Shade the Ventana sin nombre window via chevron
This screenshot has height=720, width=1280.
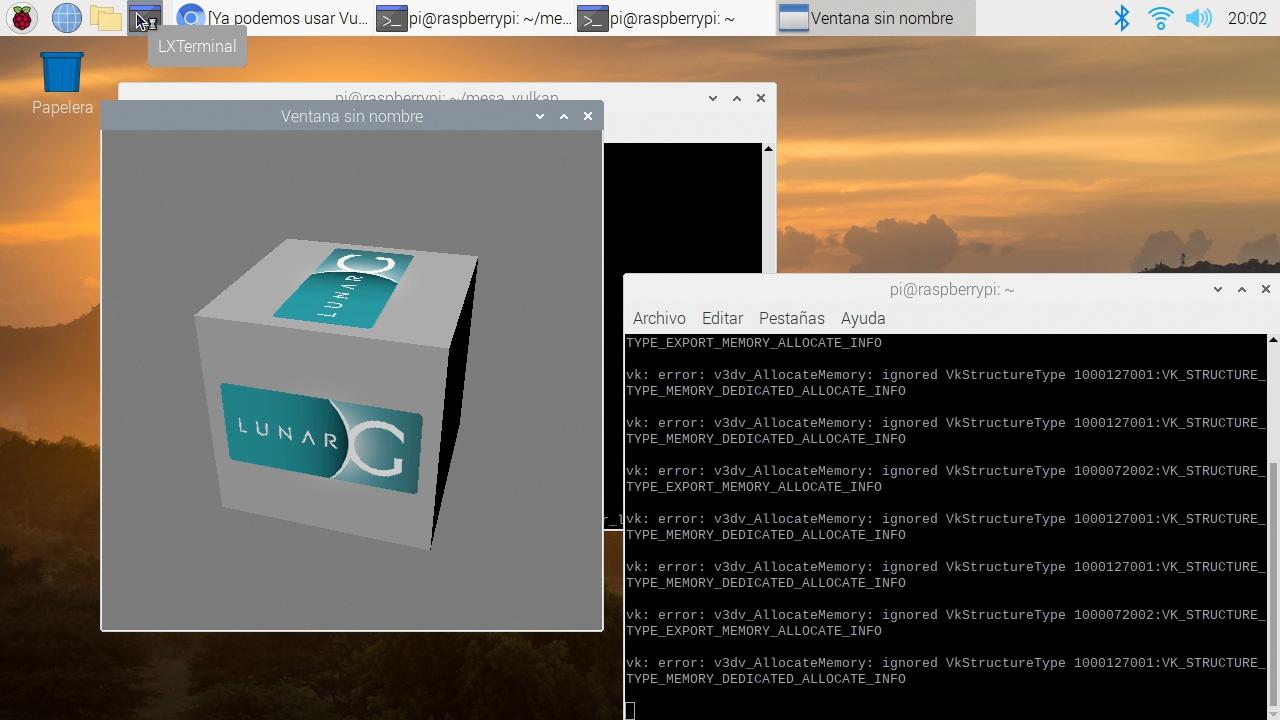tap(539, 116)
